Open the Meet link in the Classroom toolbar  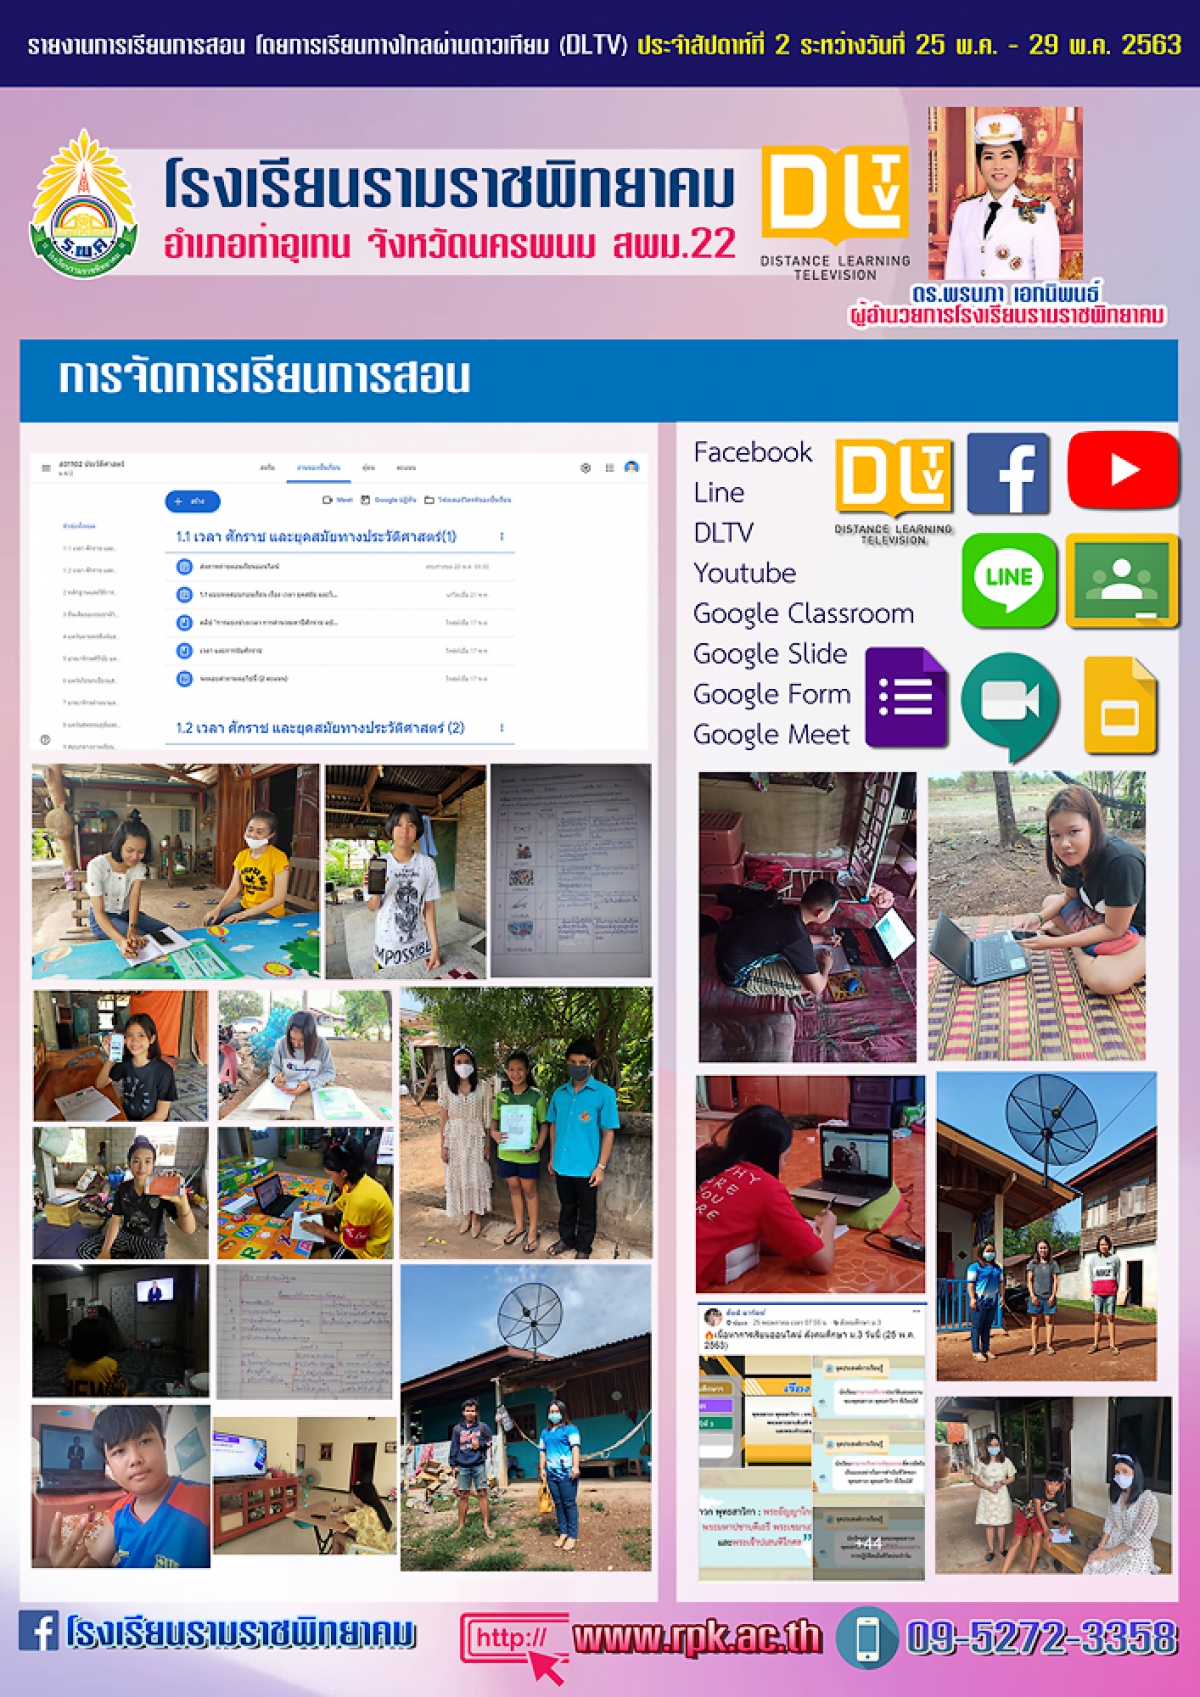click(x=338, y=500)
